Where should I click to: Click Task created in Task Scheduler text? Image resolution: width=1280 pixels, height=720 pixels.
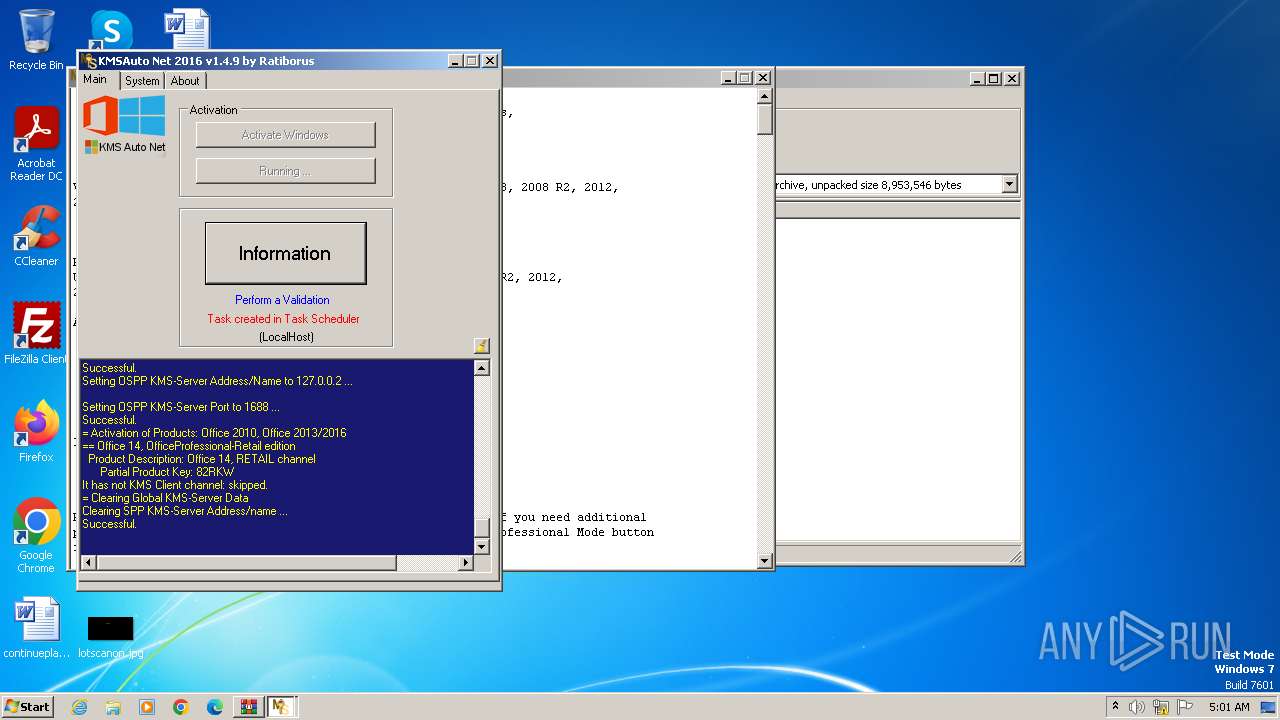pos(283,319)
